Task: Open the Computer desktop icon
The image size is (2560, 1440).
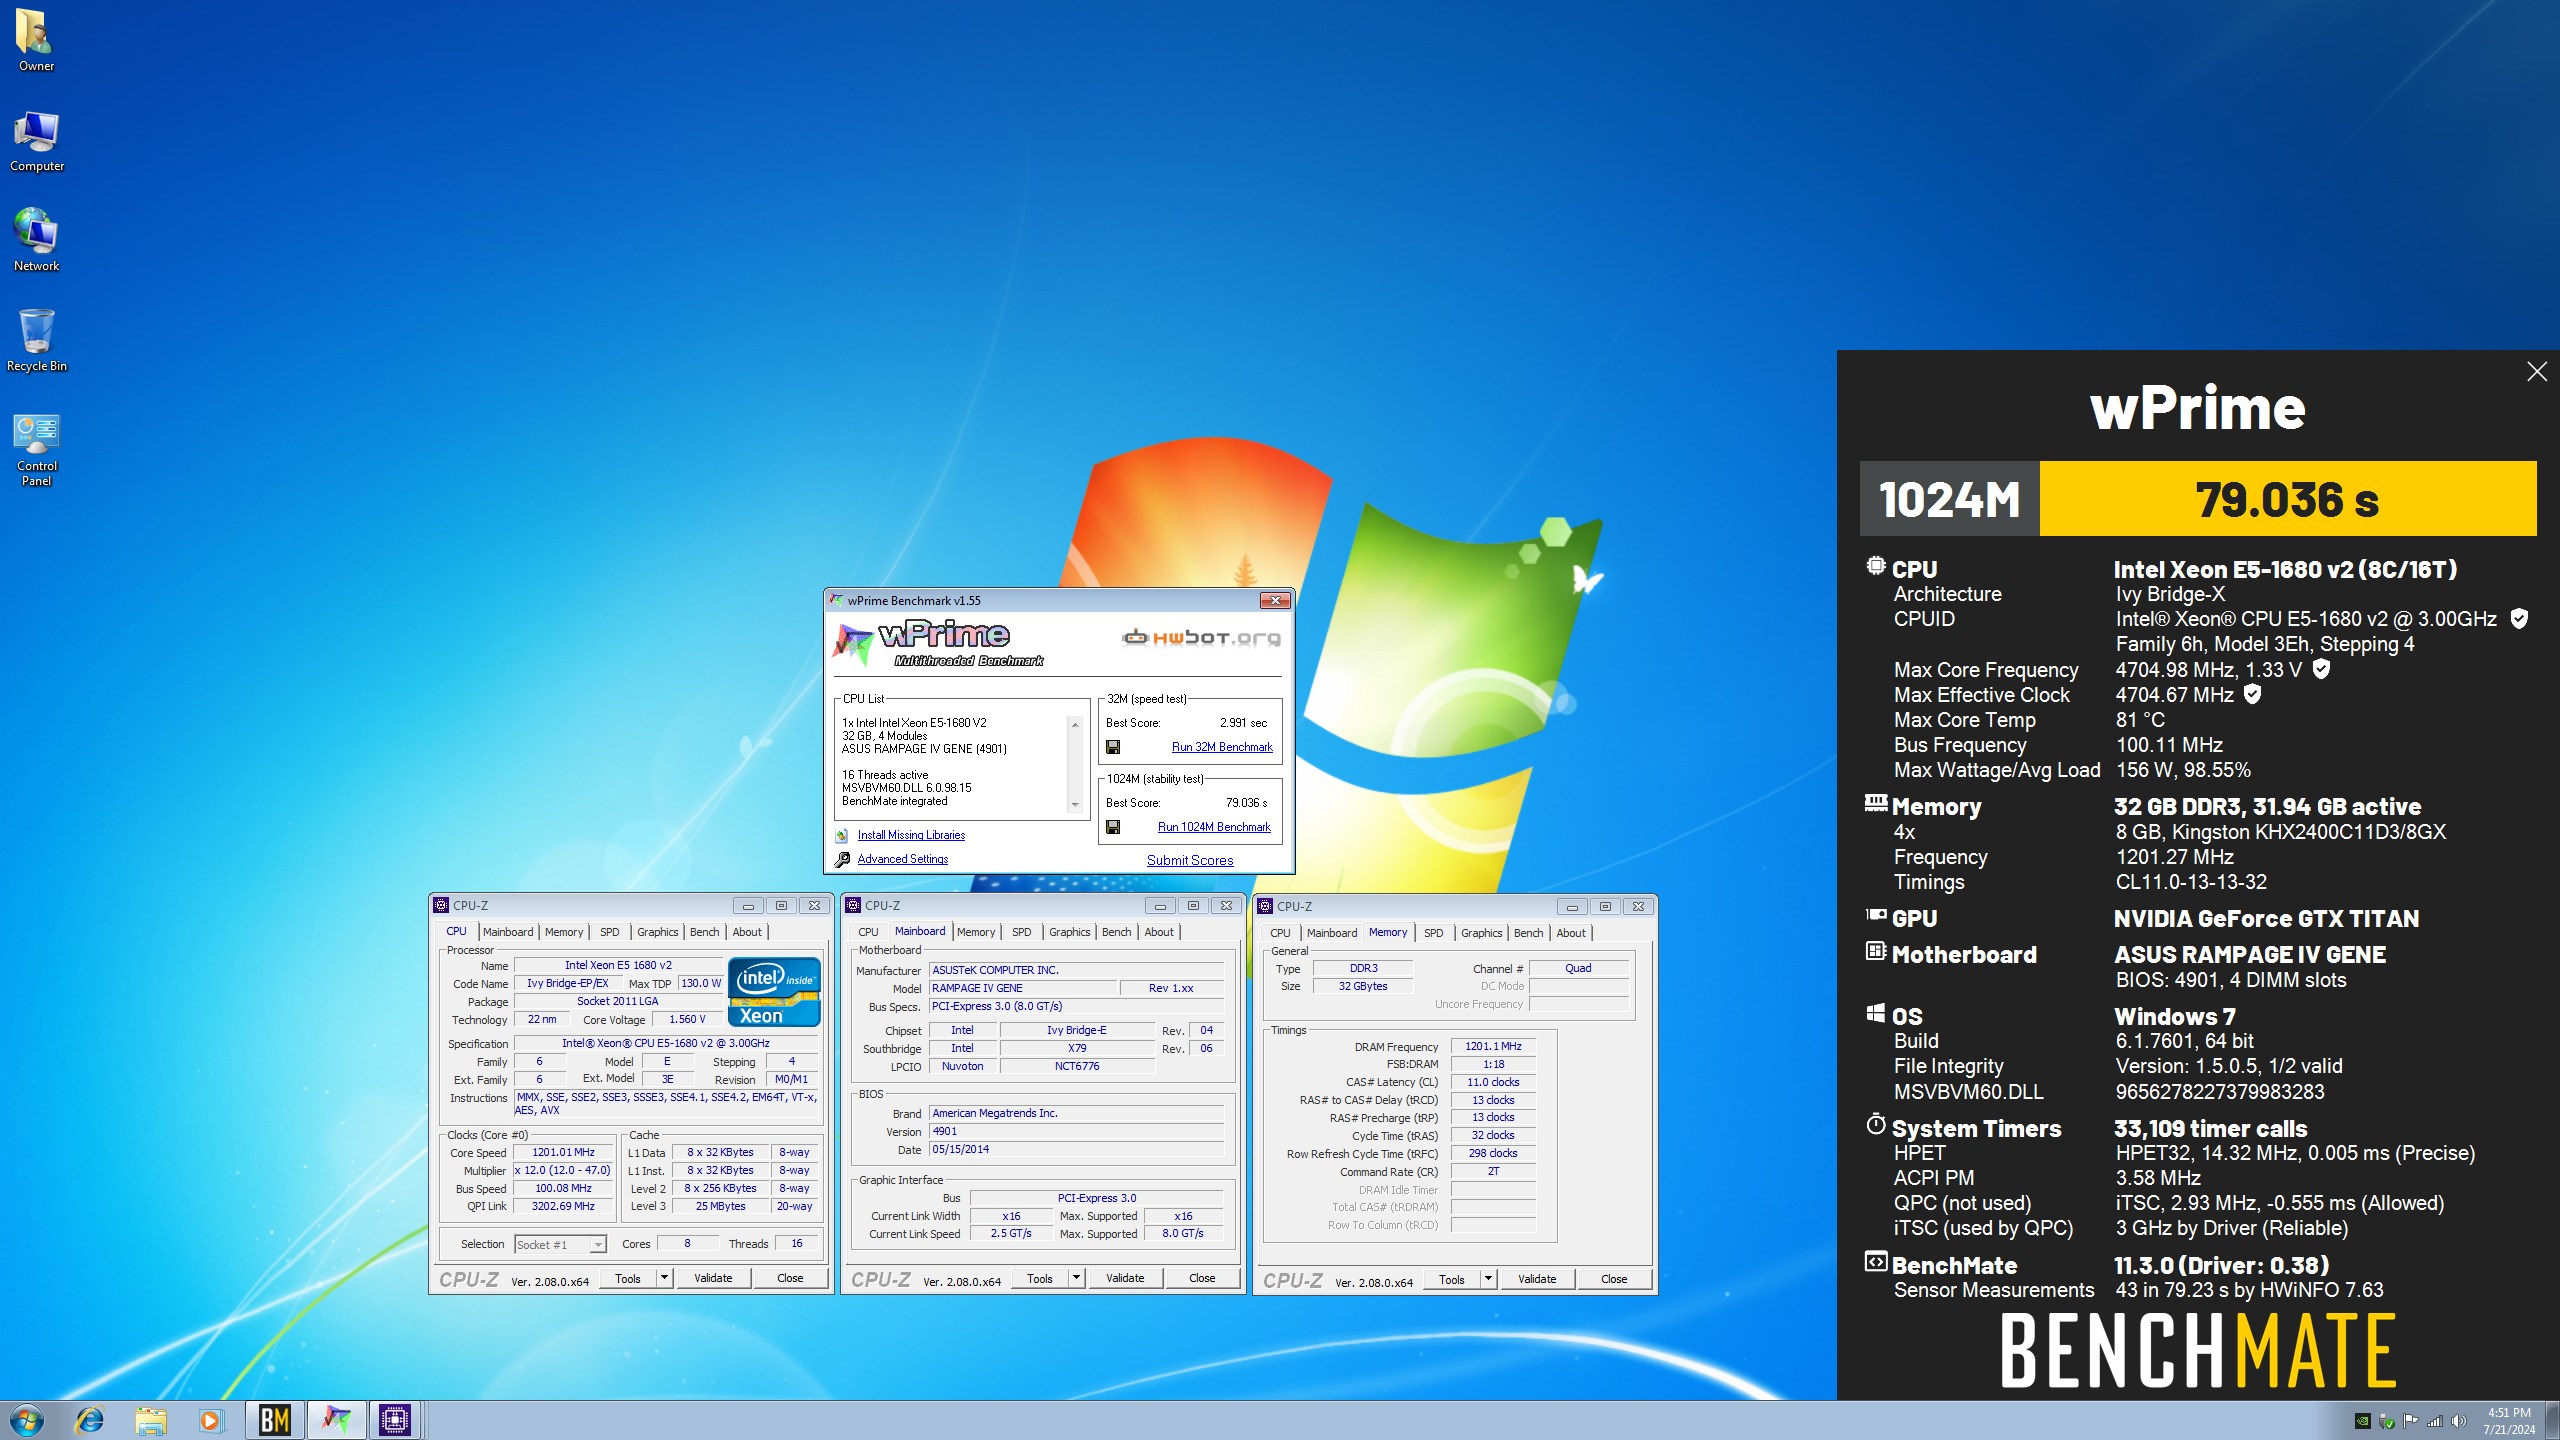Action: 36,141
